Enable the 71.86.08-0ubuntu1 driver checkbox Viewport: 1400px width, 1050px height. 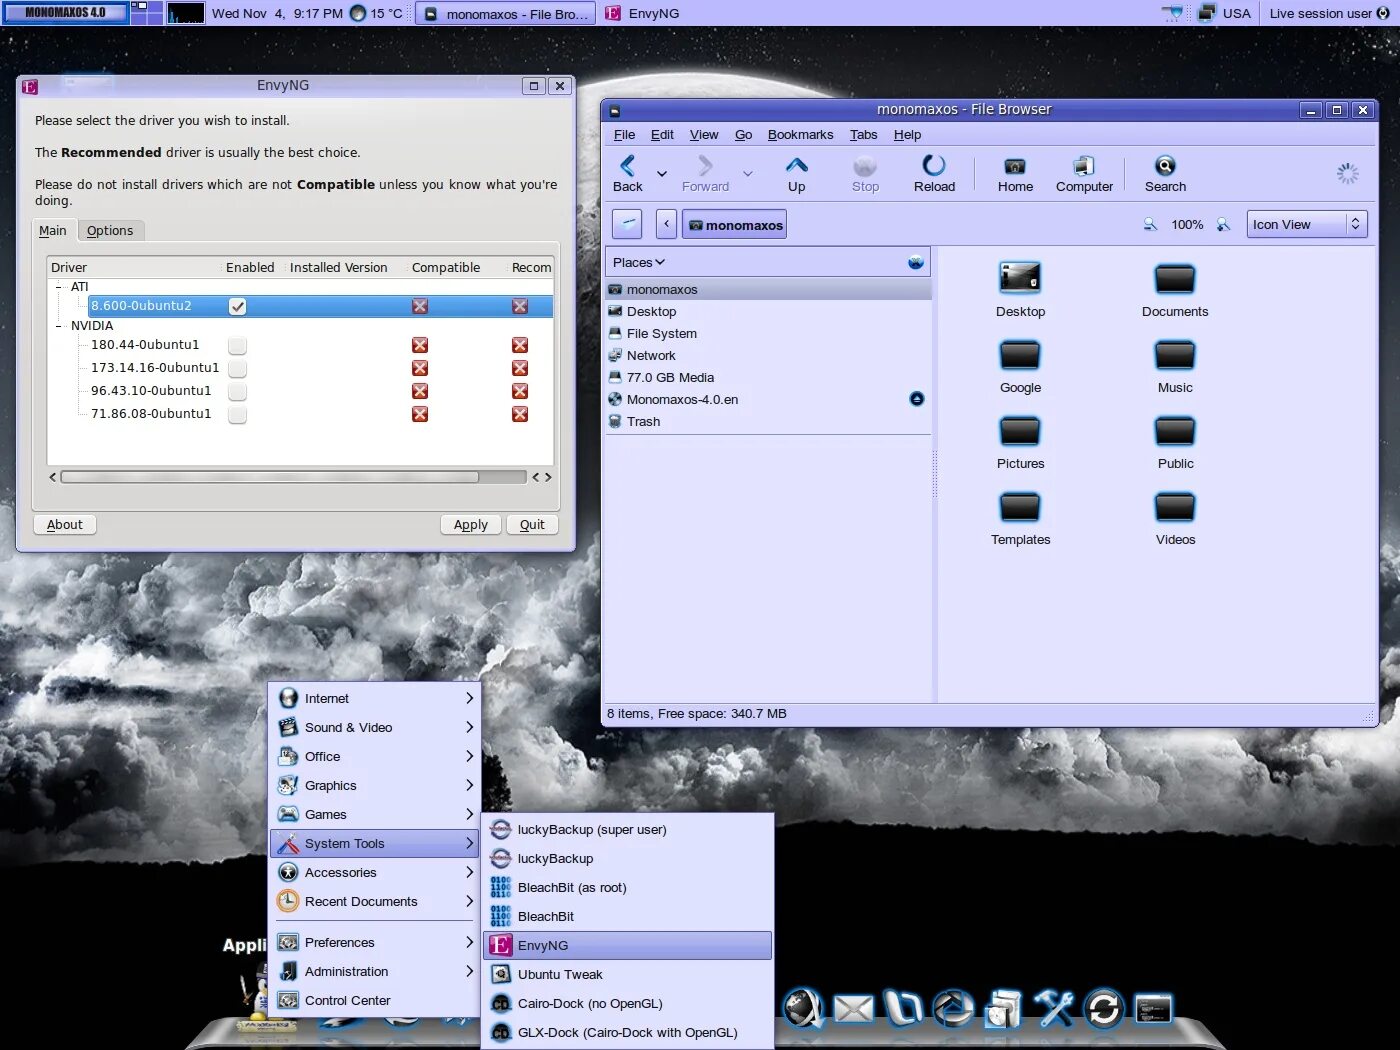pyautogui.click(x=237, y=414)
